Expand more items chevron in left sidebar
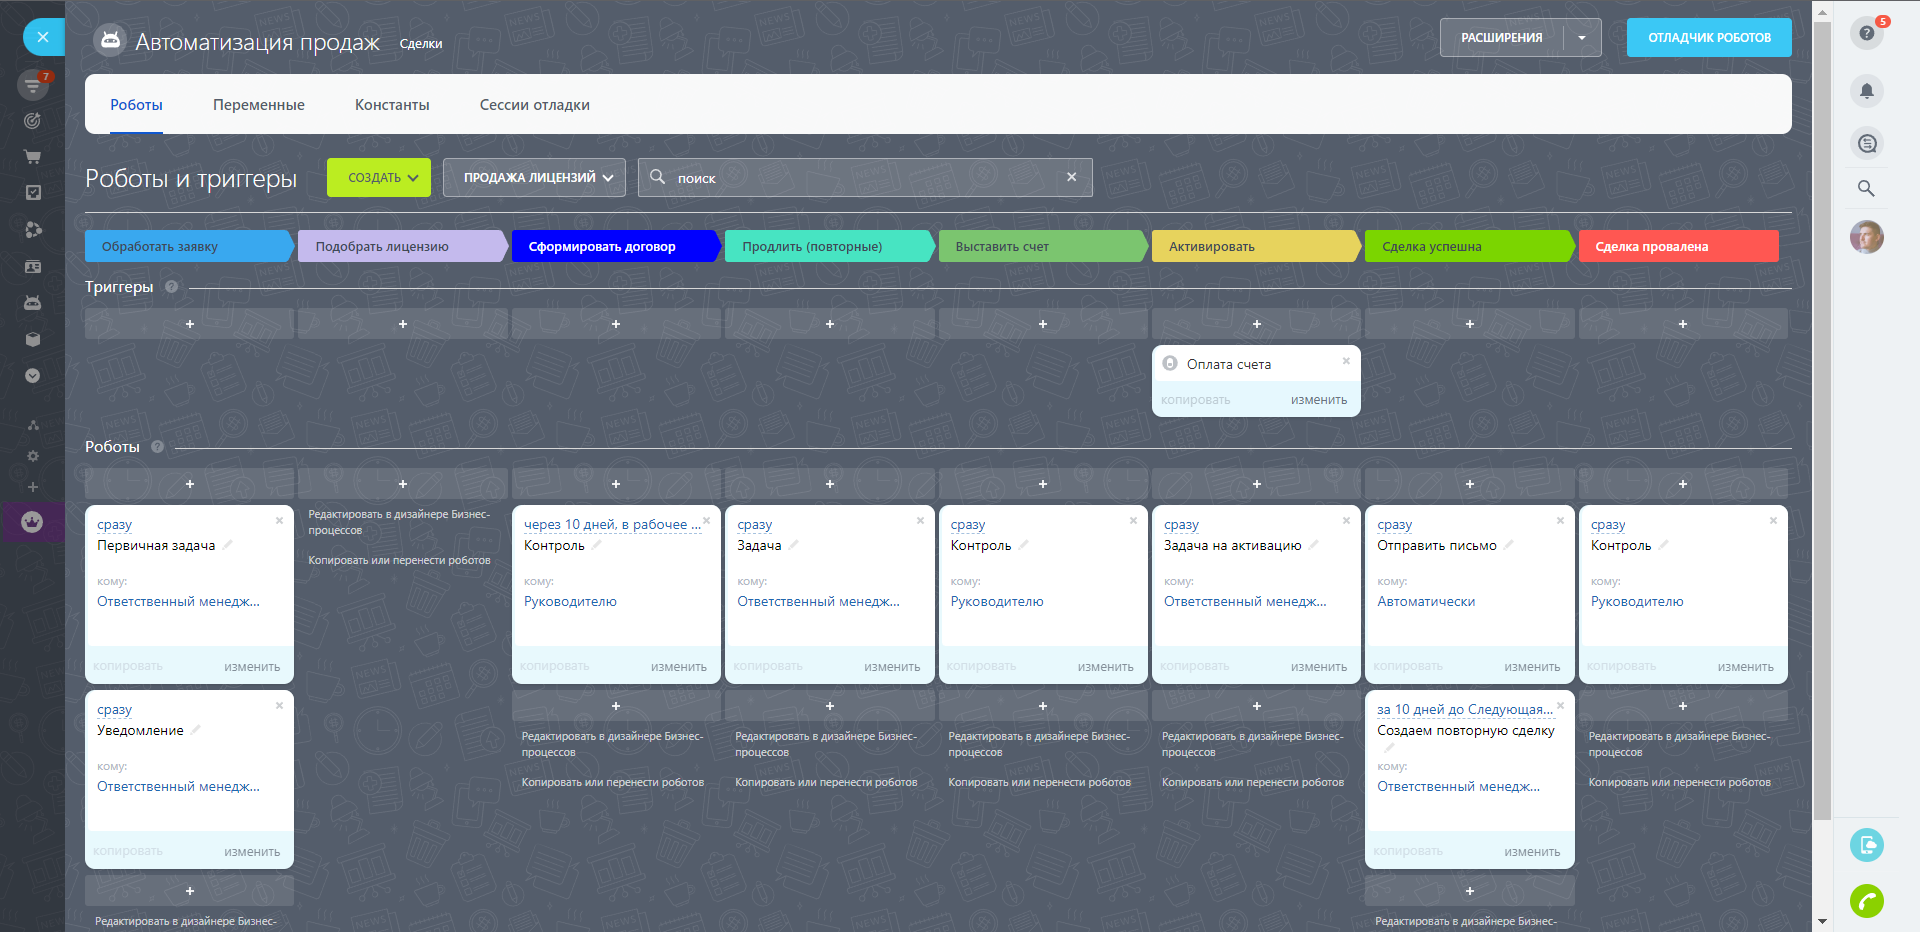 tap(33, 376)
